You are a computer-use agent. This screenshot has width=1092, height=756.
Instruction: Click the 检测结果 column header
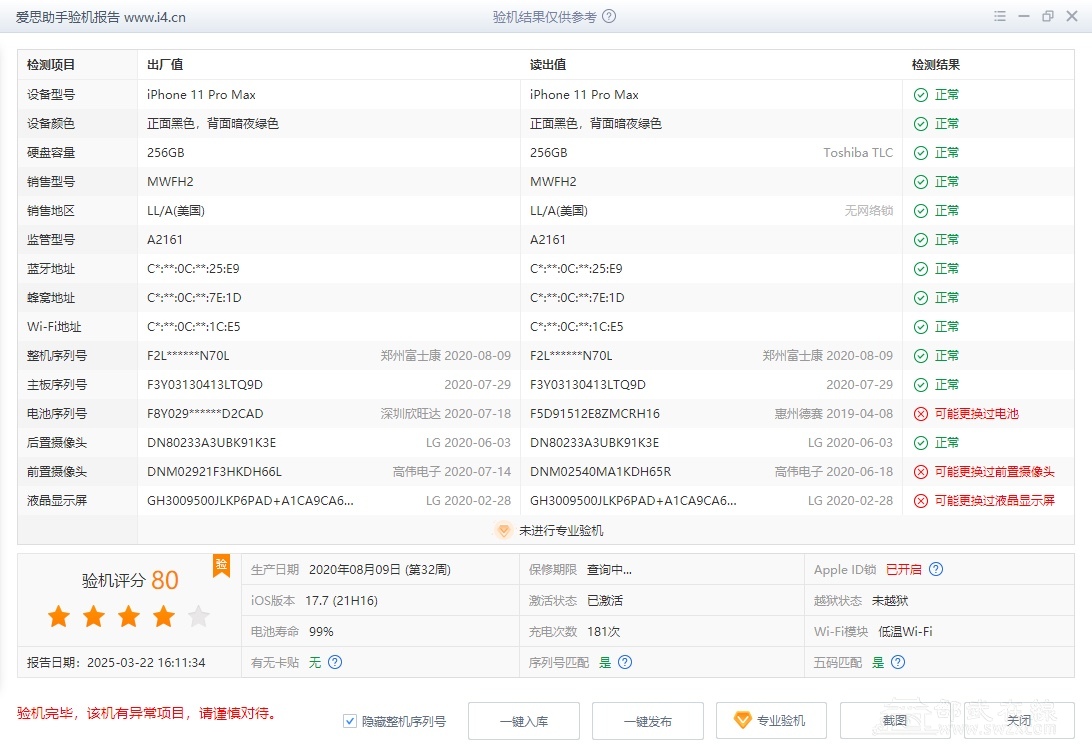[x=936, y=65]
